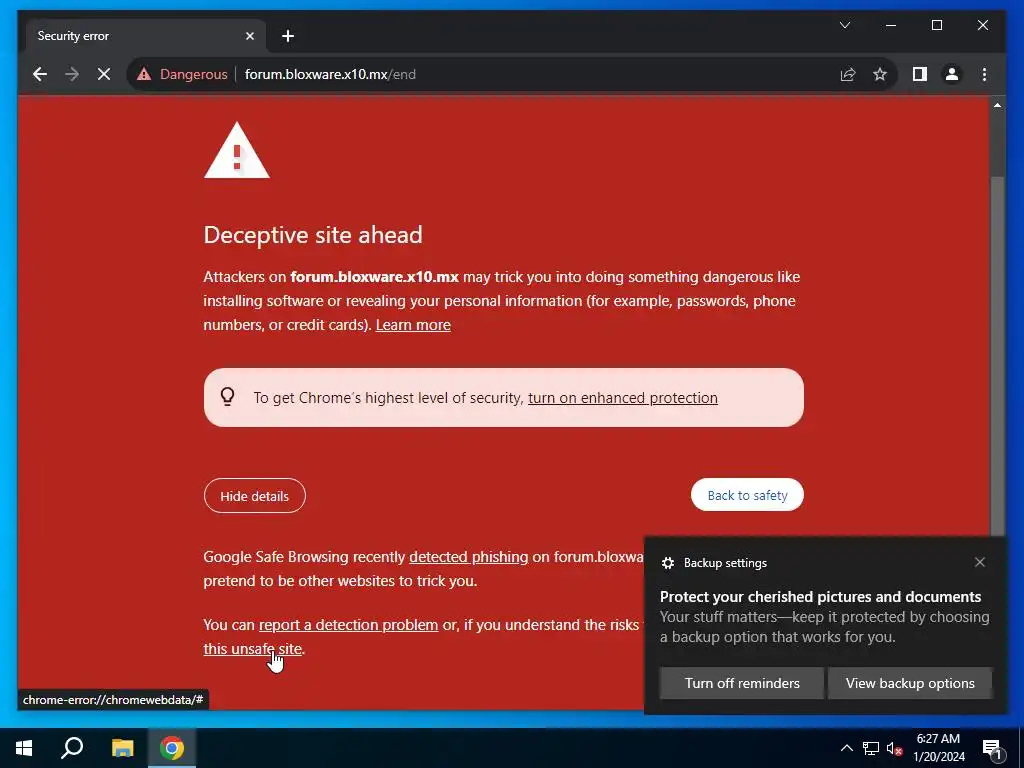The width and height of the screenshot is (1024, 768).
Task: Open the detected phishing link
Action: [x=468, y=557]
